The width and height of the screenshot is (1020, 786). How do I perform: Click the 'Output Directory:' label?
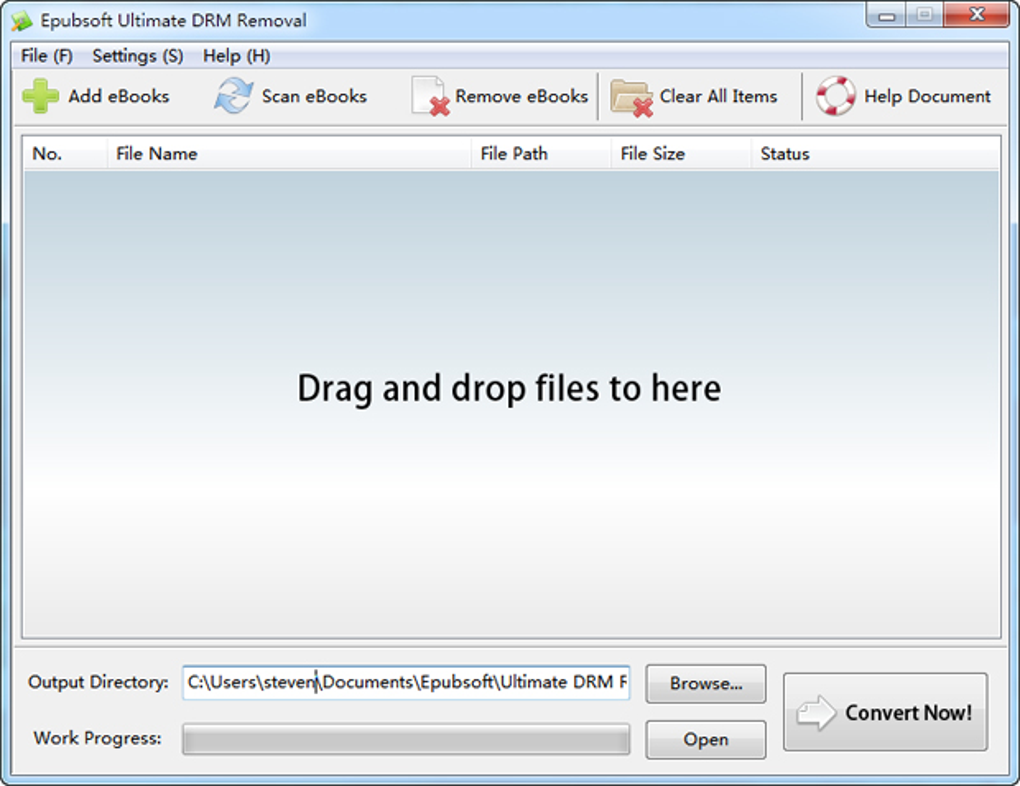point(98,683)
